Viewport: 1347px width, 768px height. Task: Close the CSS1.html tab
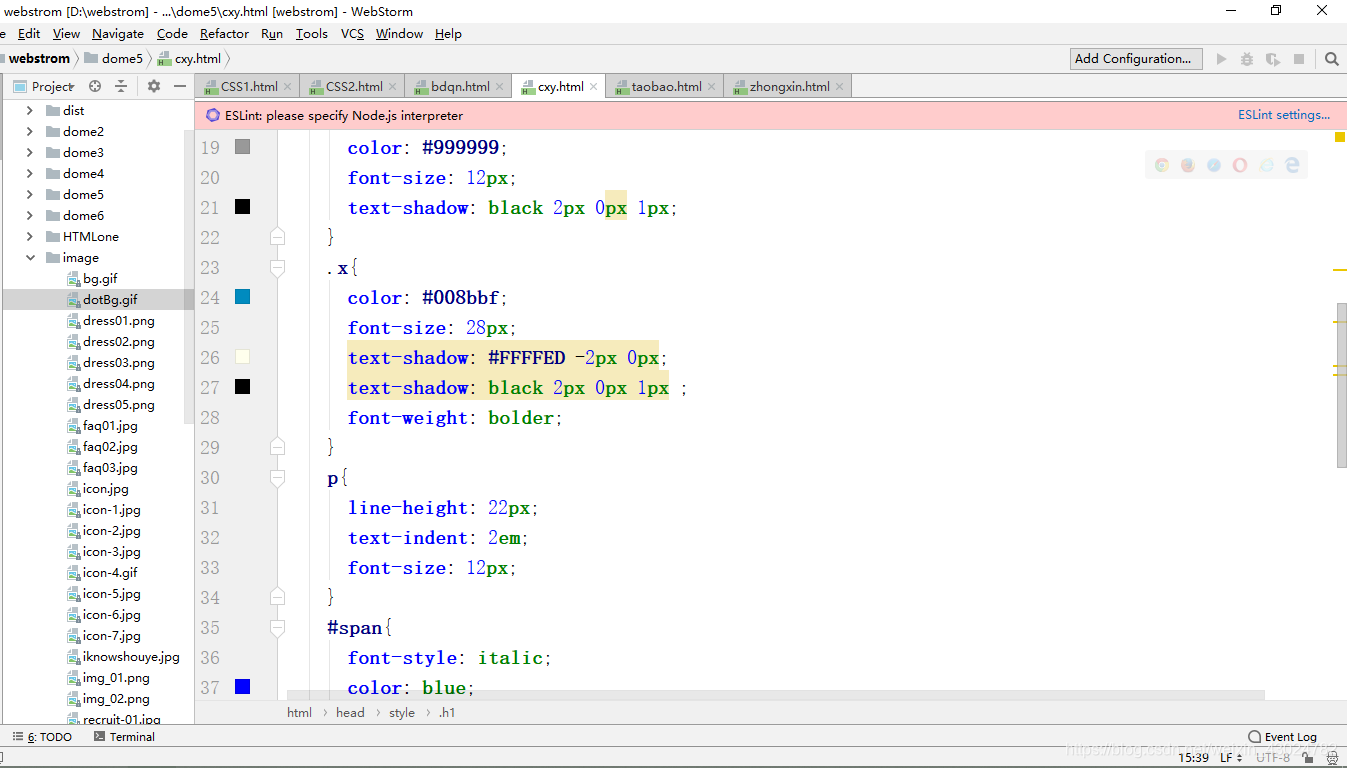click(288, 87)
